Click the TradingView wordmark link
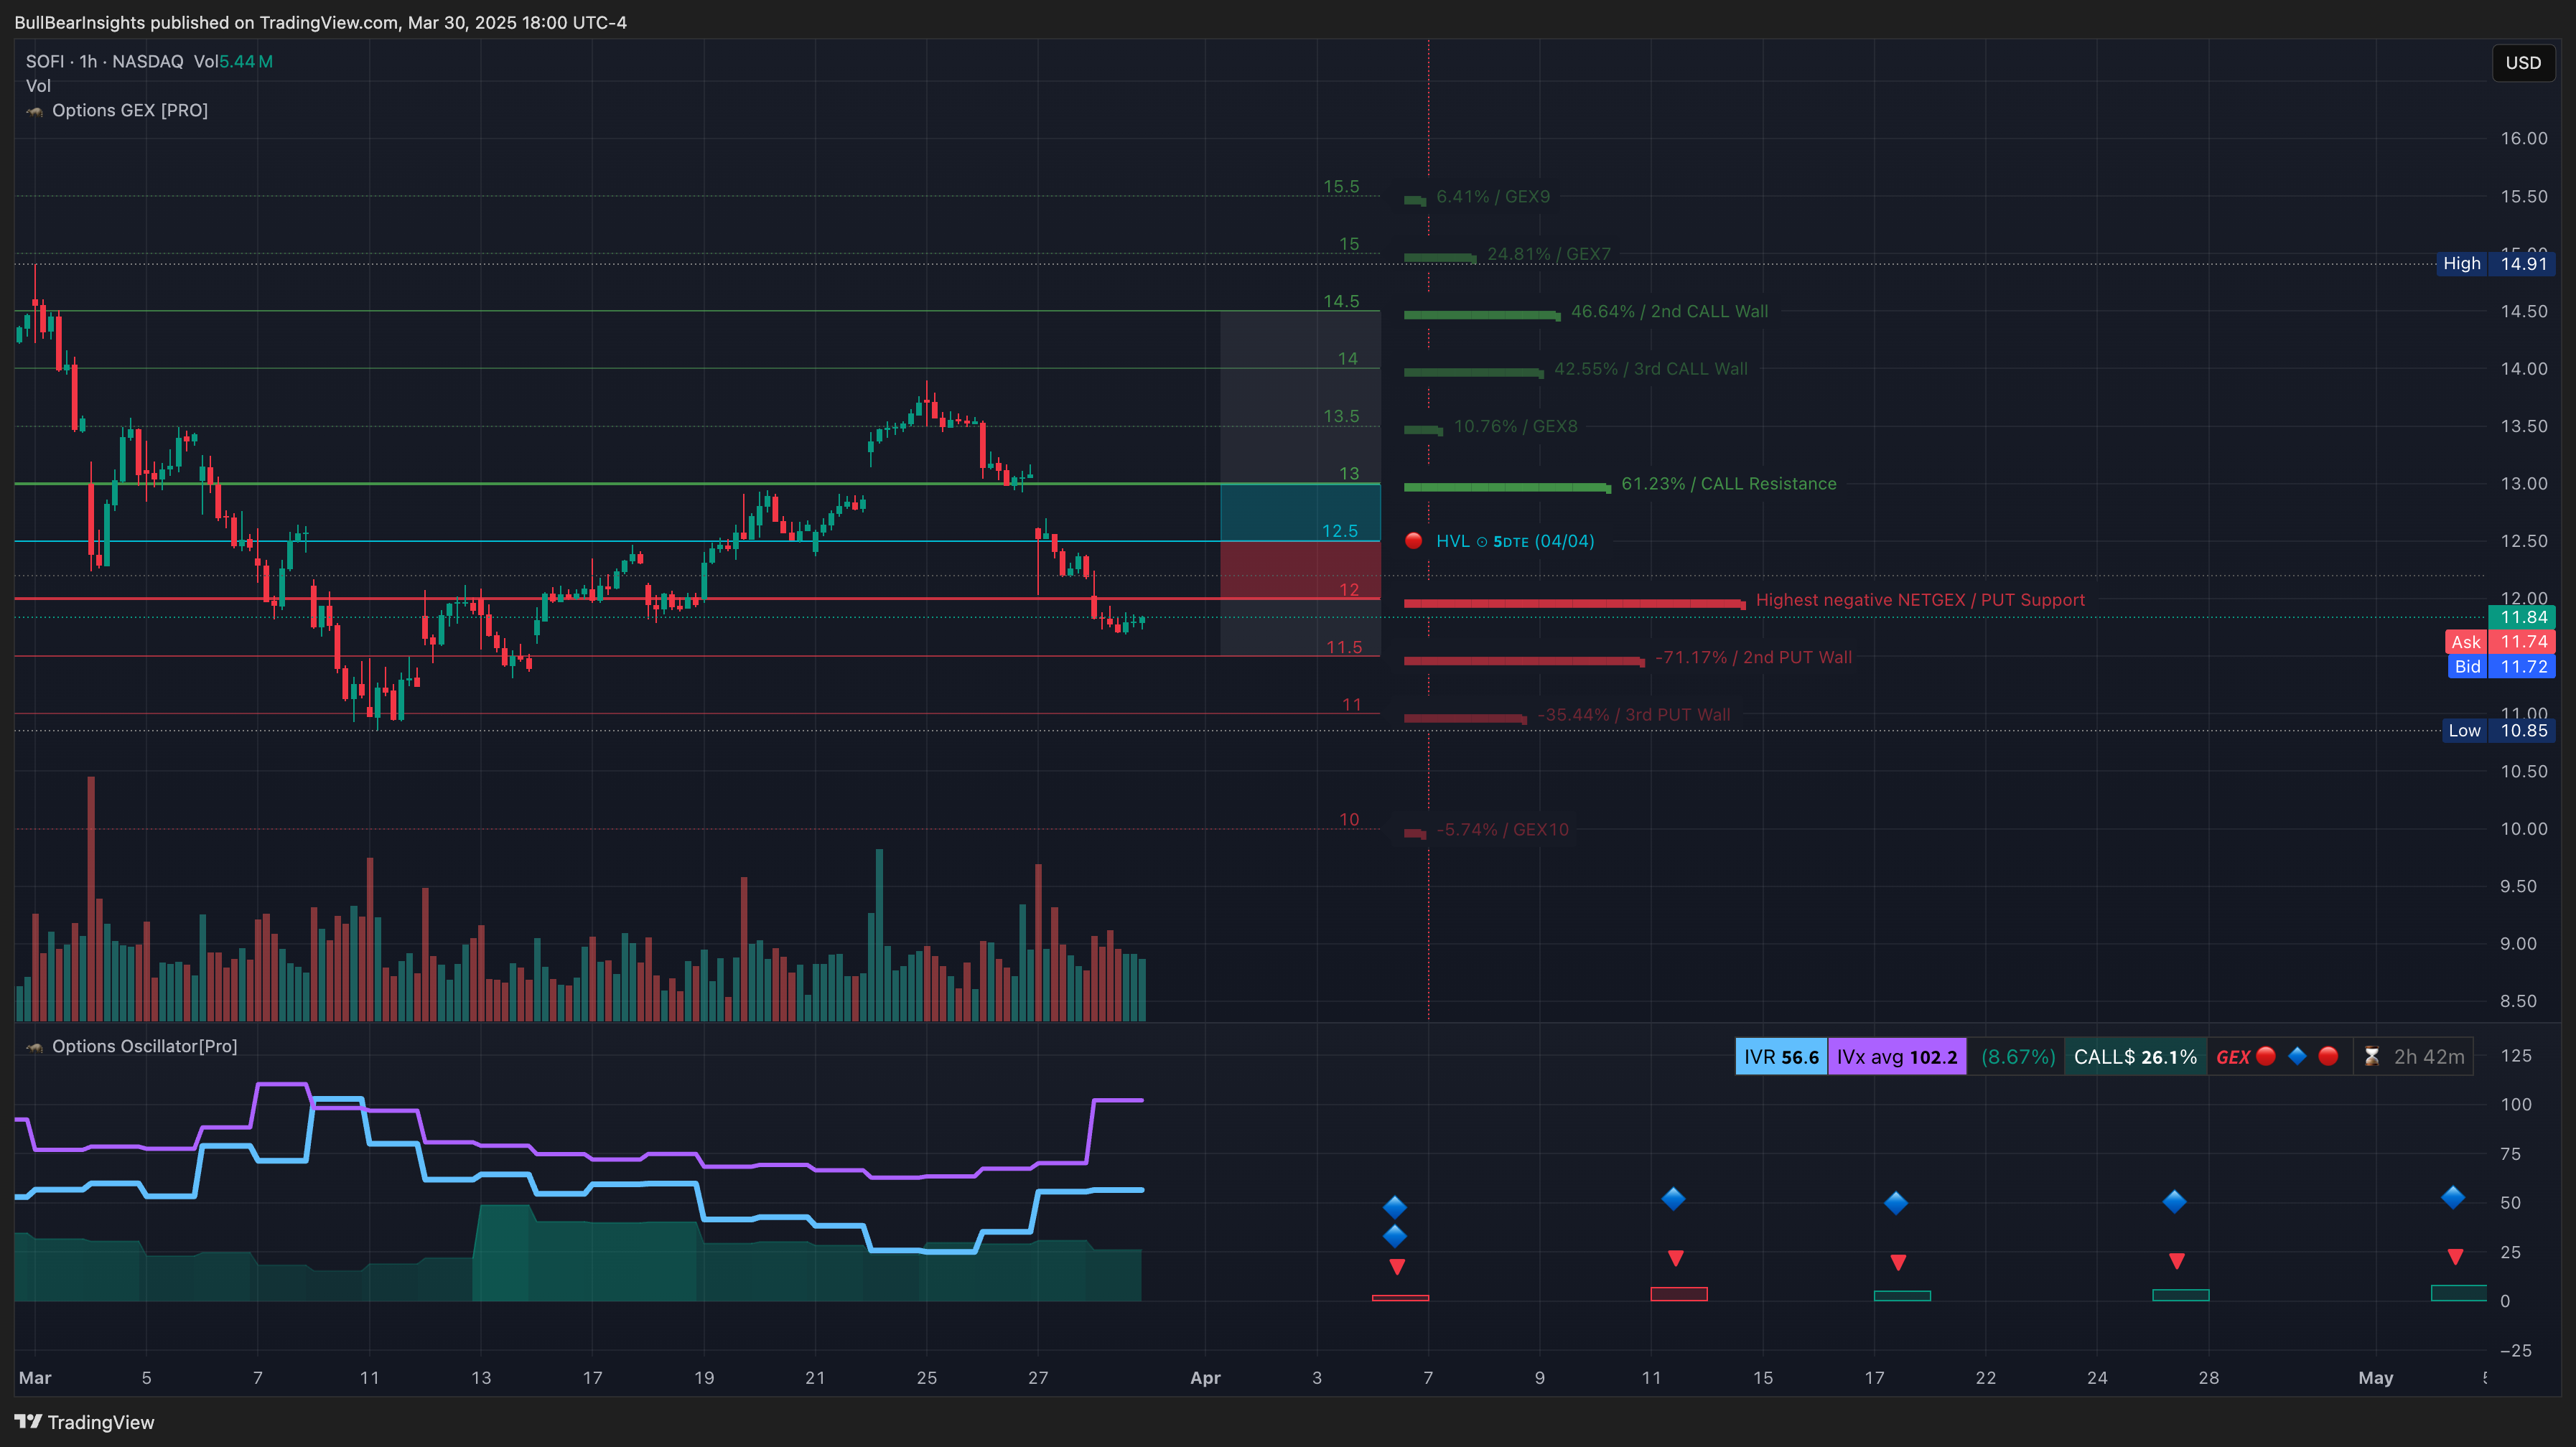The width and height of the screenshot is (2576, 1447). [x=101, y=1422]
